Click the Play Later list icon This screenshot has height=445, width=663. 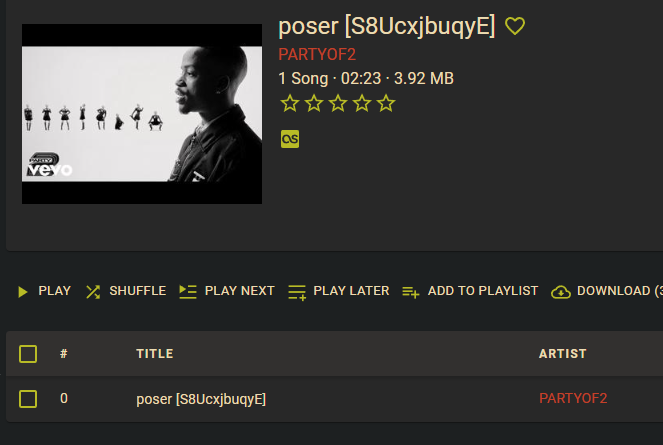coord(297,292)
